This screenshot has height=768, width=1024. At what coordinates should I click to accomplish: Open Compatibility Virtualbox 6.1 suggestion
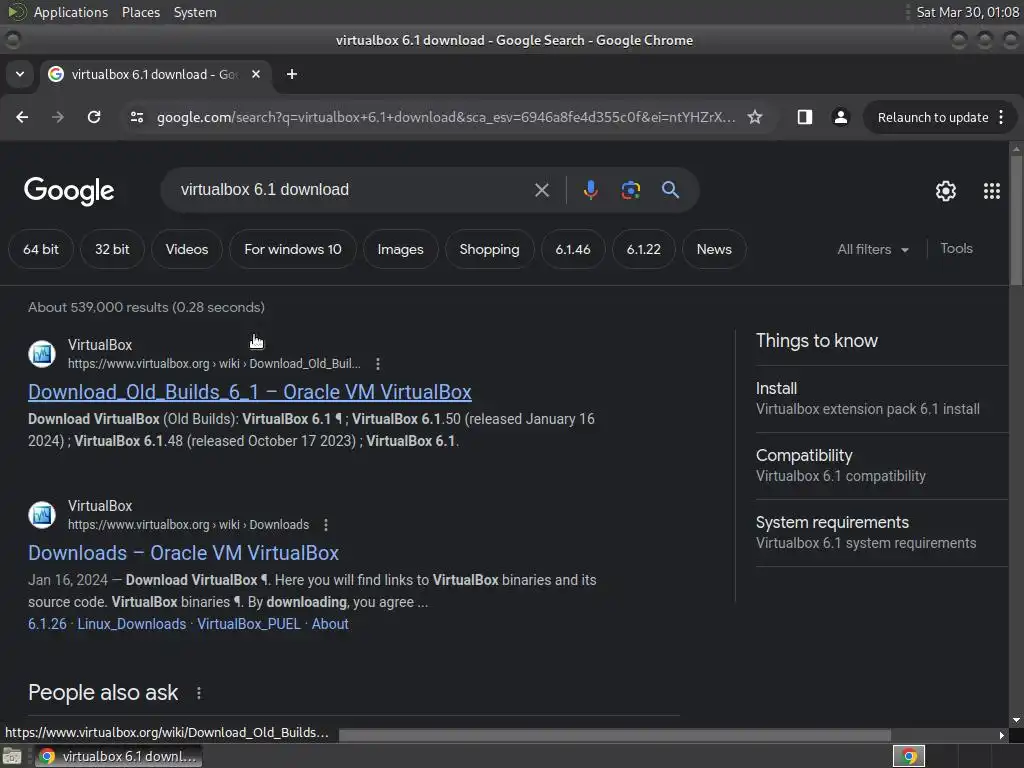click(x=882, y=466)
